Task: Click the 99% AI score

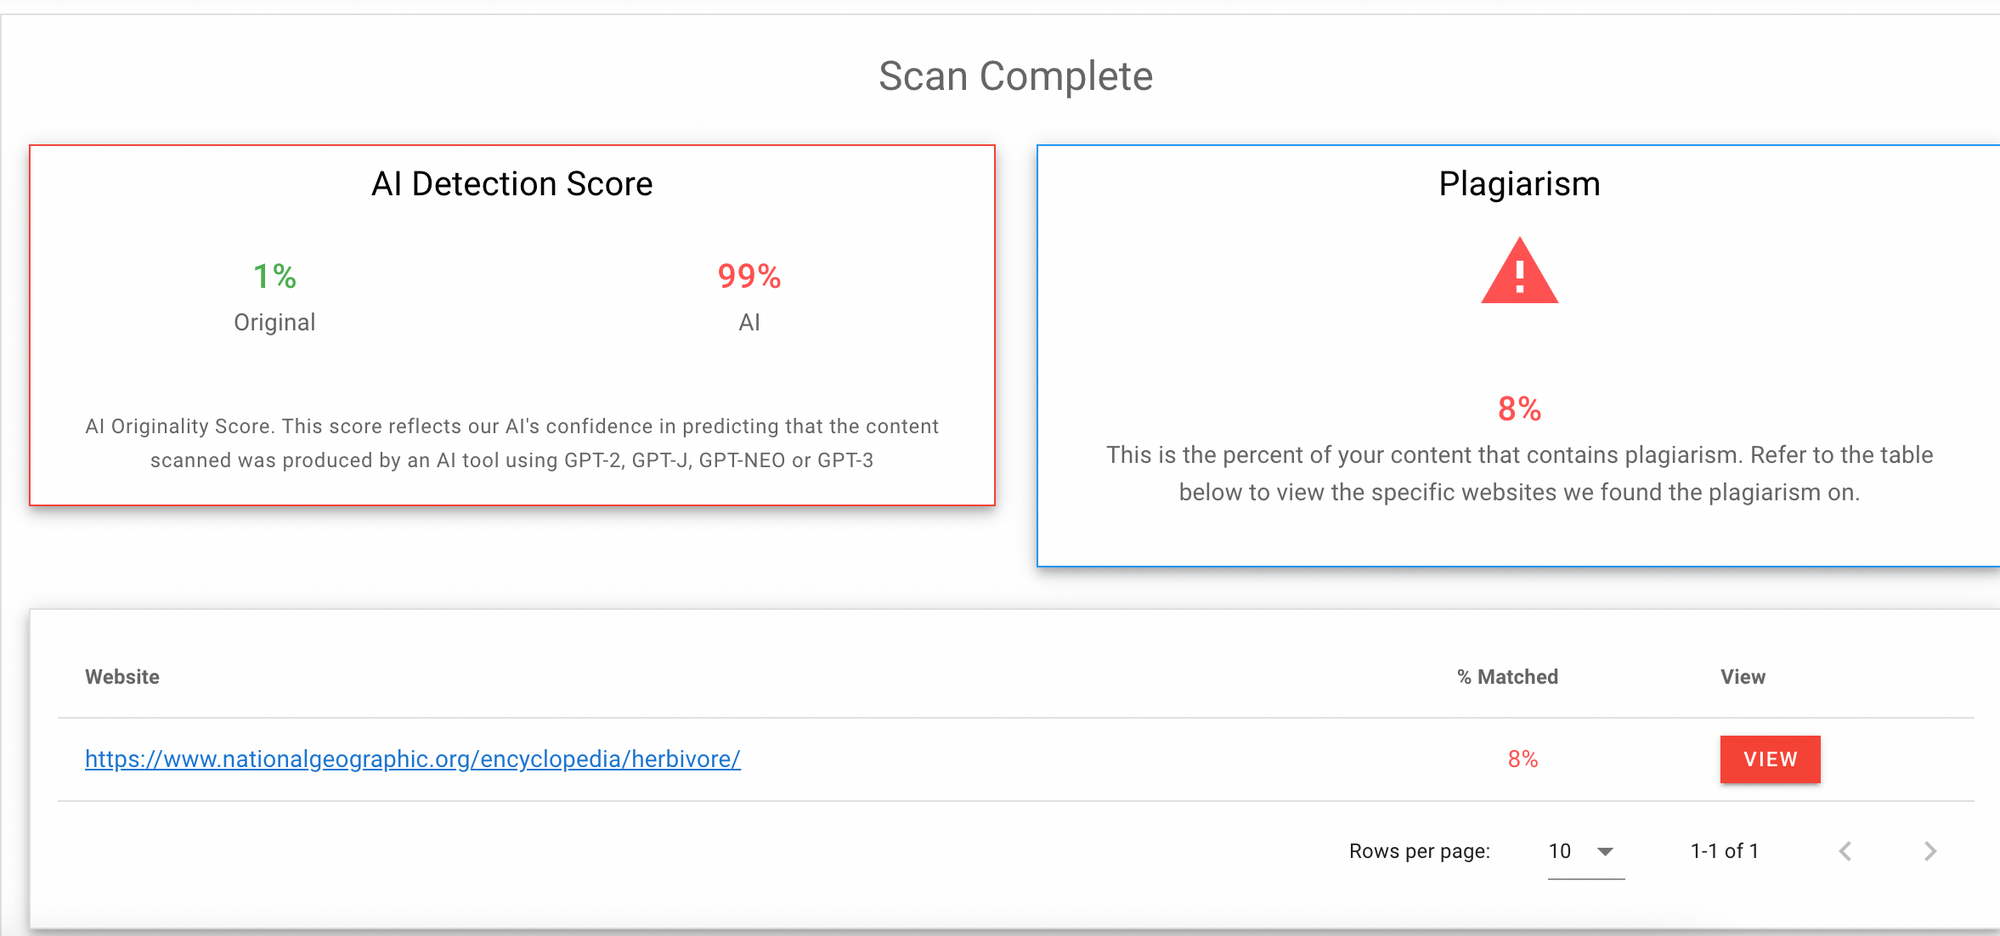Action: [749, 276]
